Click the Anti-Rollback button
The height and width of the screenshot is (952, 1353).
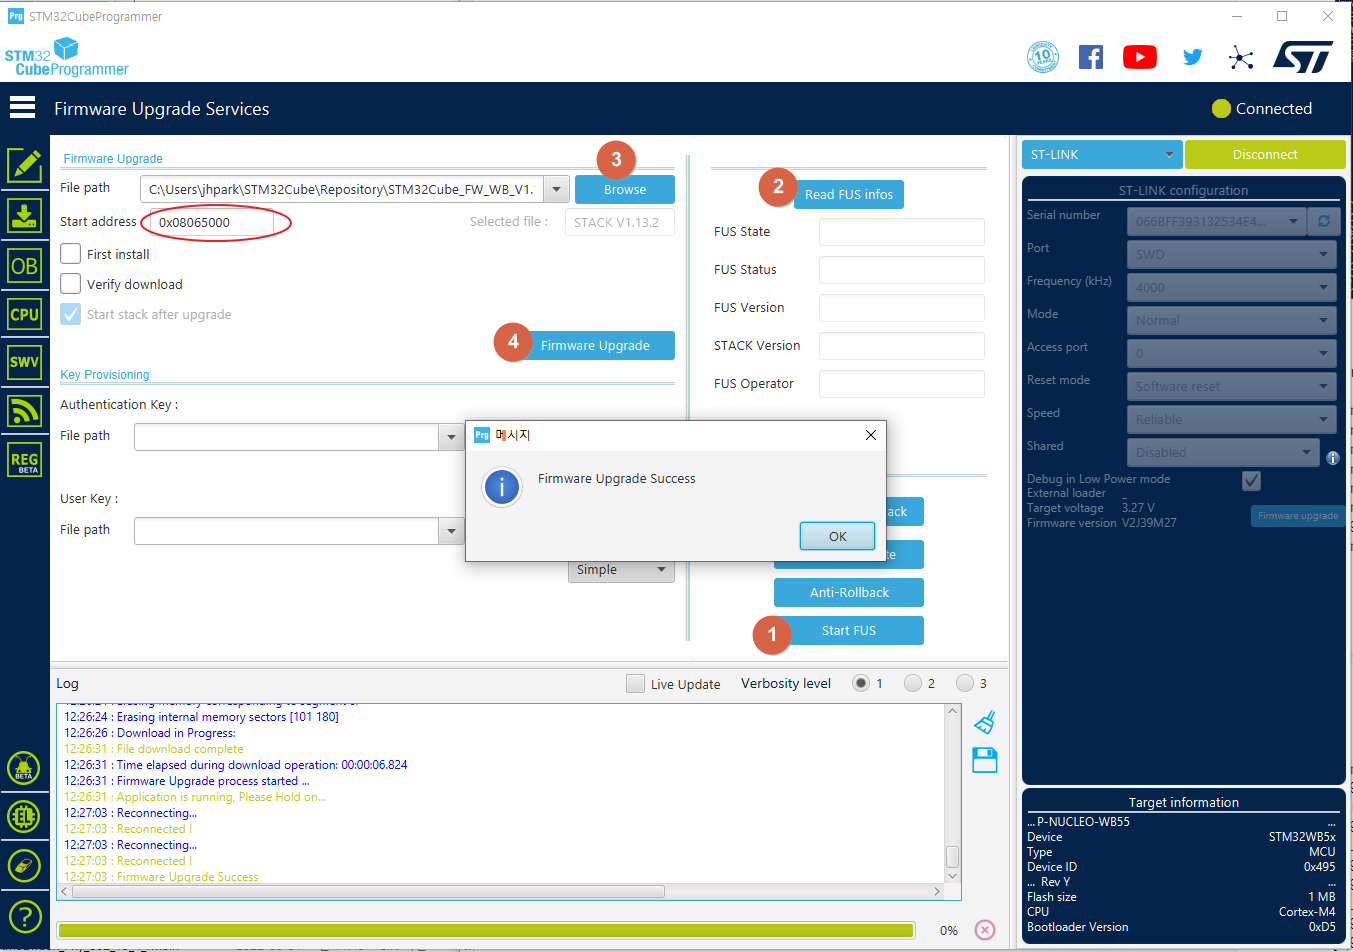pyautogui.click(x=849, y=592)
